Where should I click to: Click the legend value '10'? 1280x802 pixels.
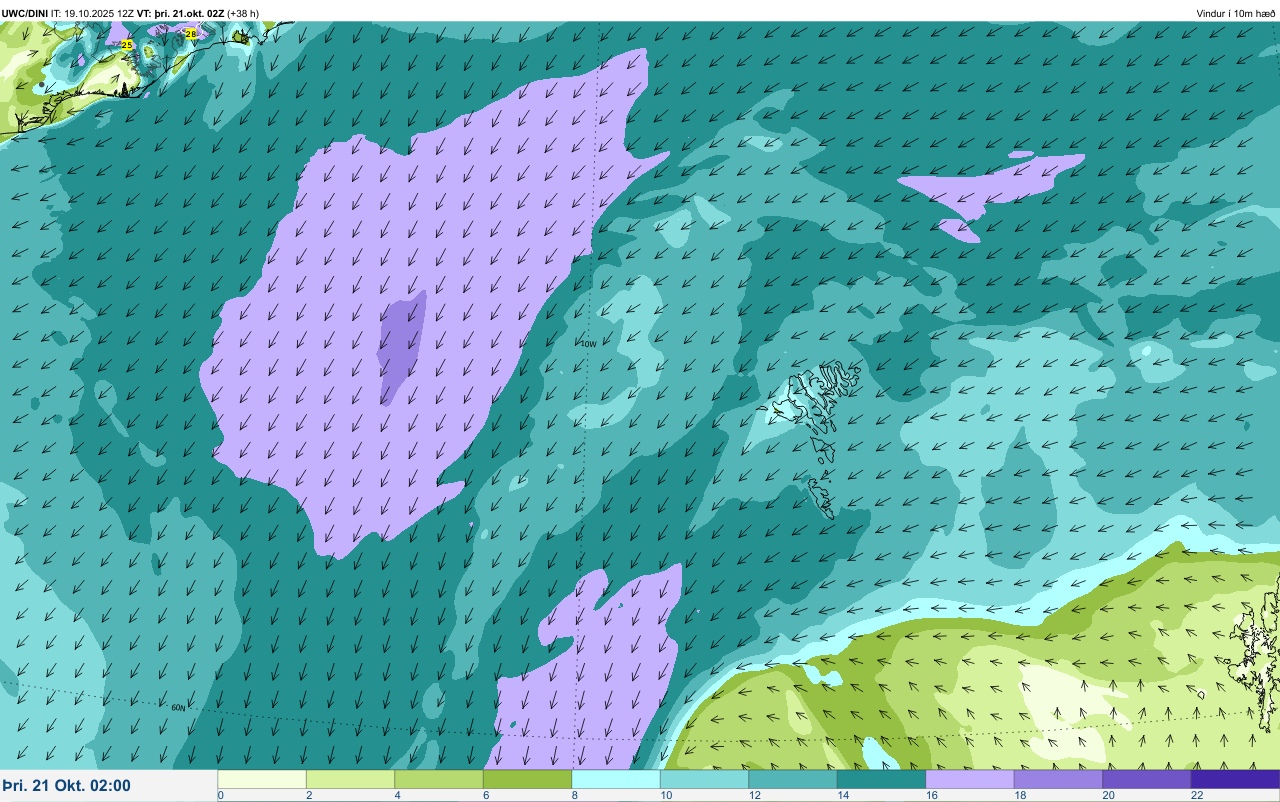click(x=665, y=795)
